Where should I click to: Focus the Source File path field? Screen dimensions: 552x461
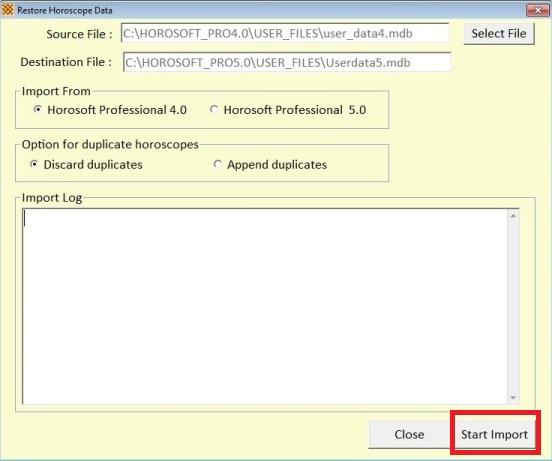click(285, 33)
